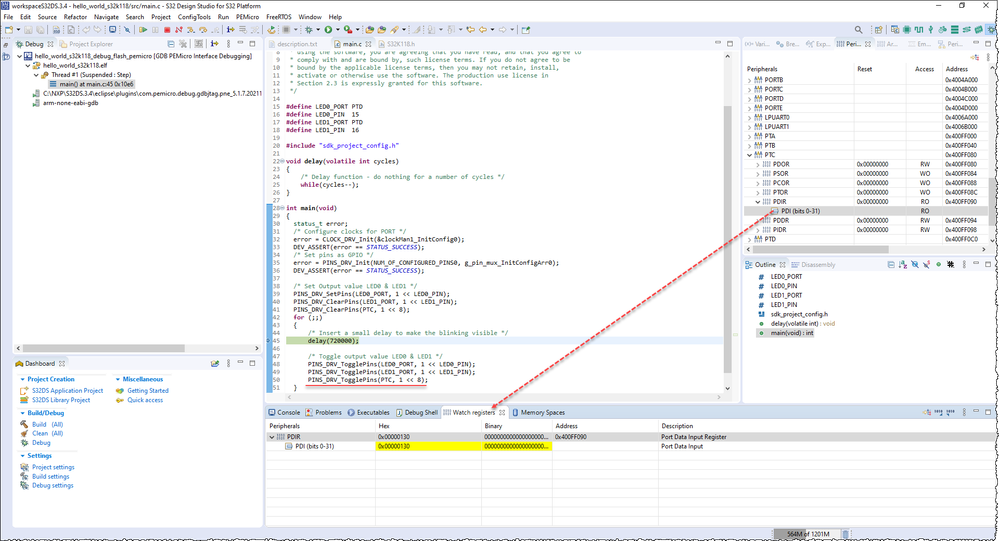Click the green chip Peripherals perspective icon
The height and width of the screenshot is (541, 999).
(x=907, y=29)
